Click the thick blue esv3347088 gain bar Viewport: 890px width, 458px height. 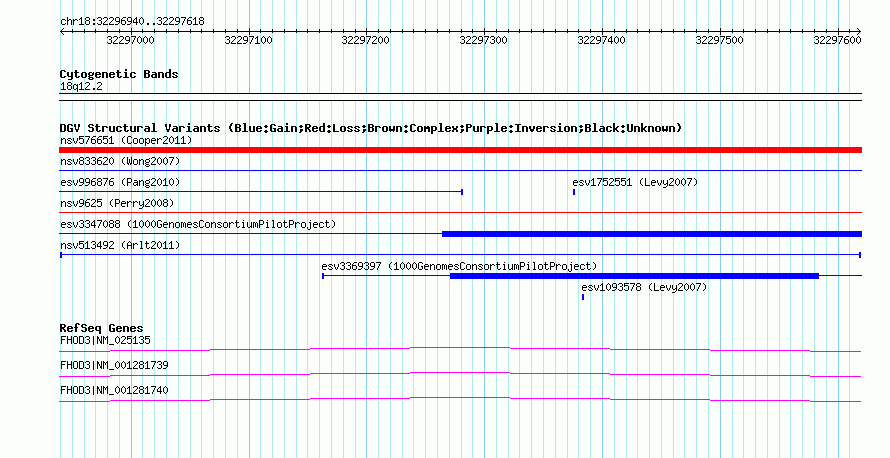coord(652,234)
